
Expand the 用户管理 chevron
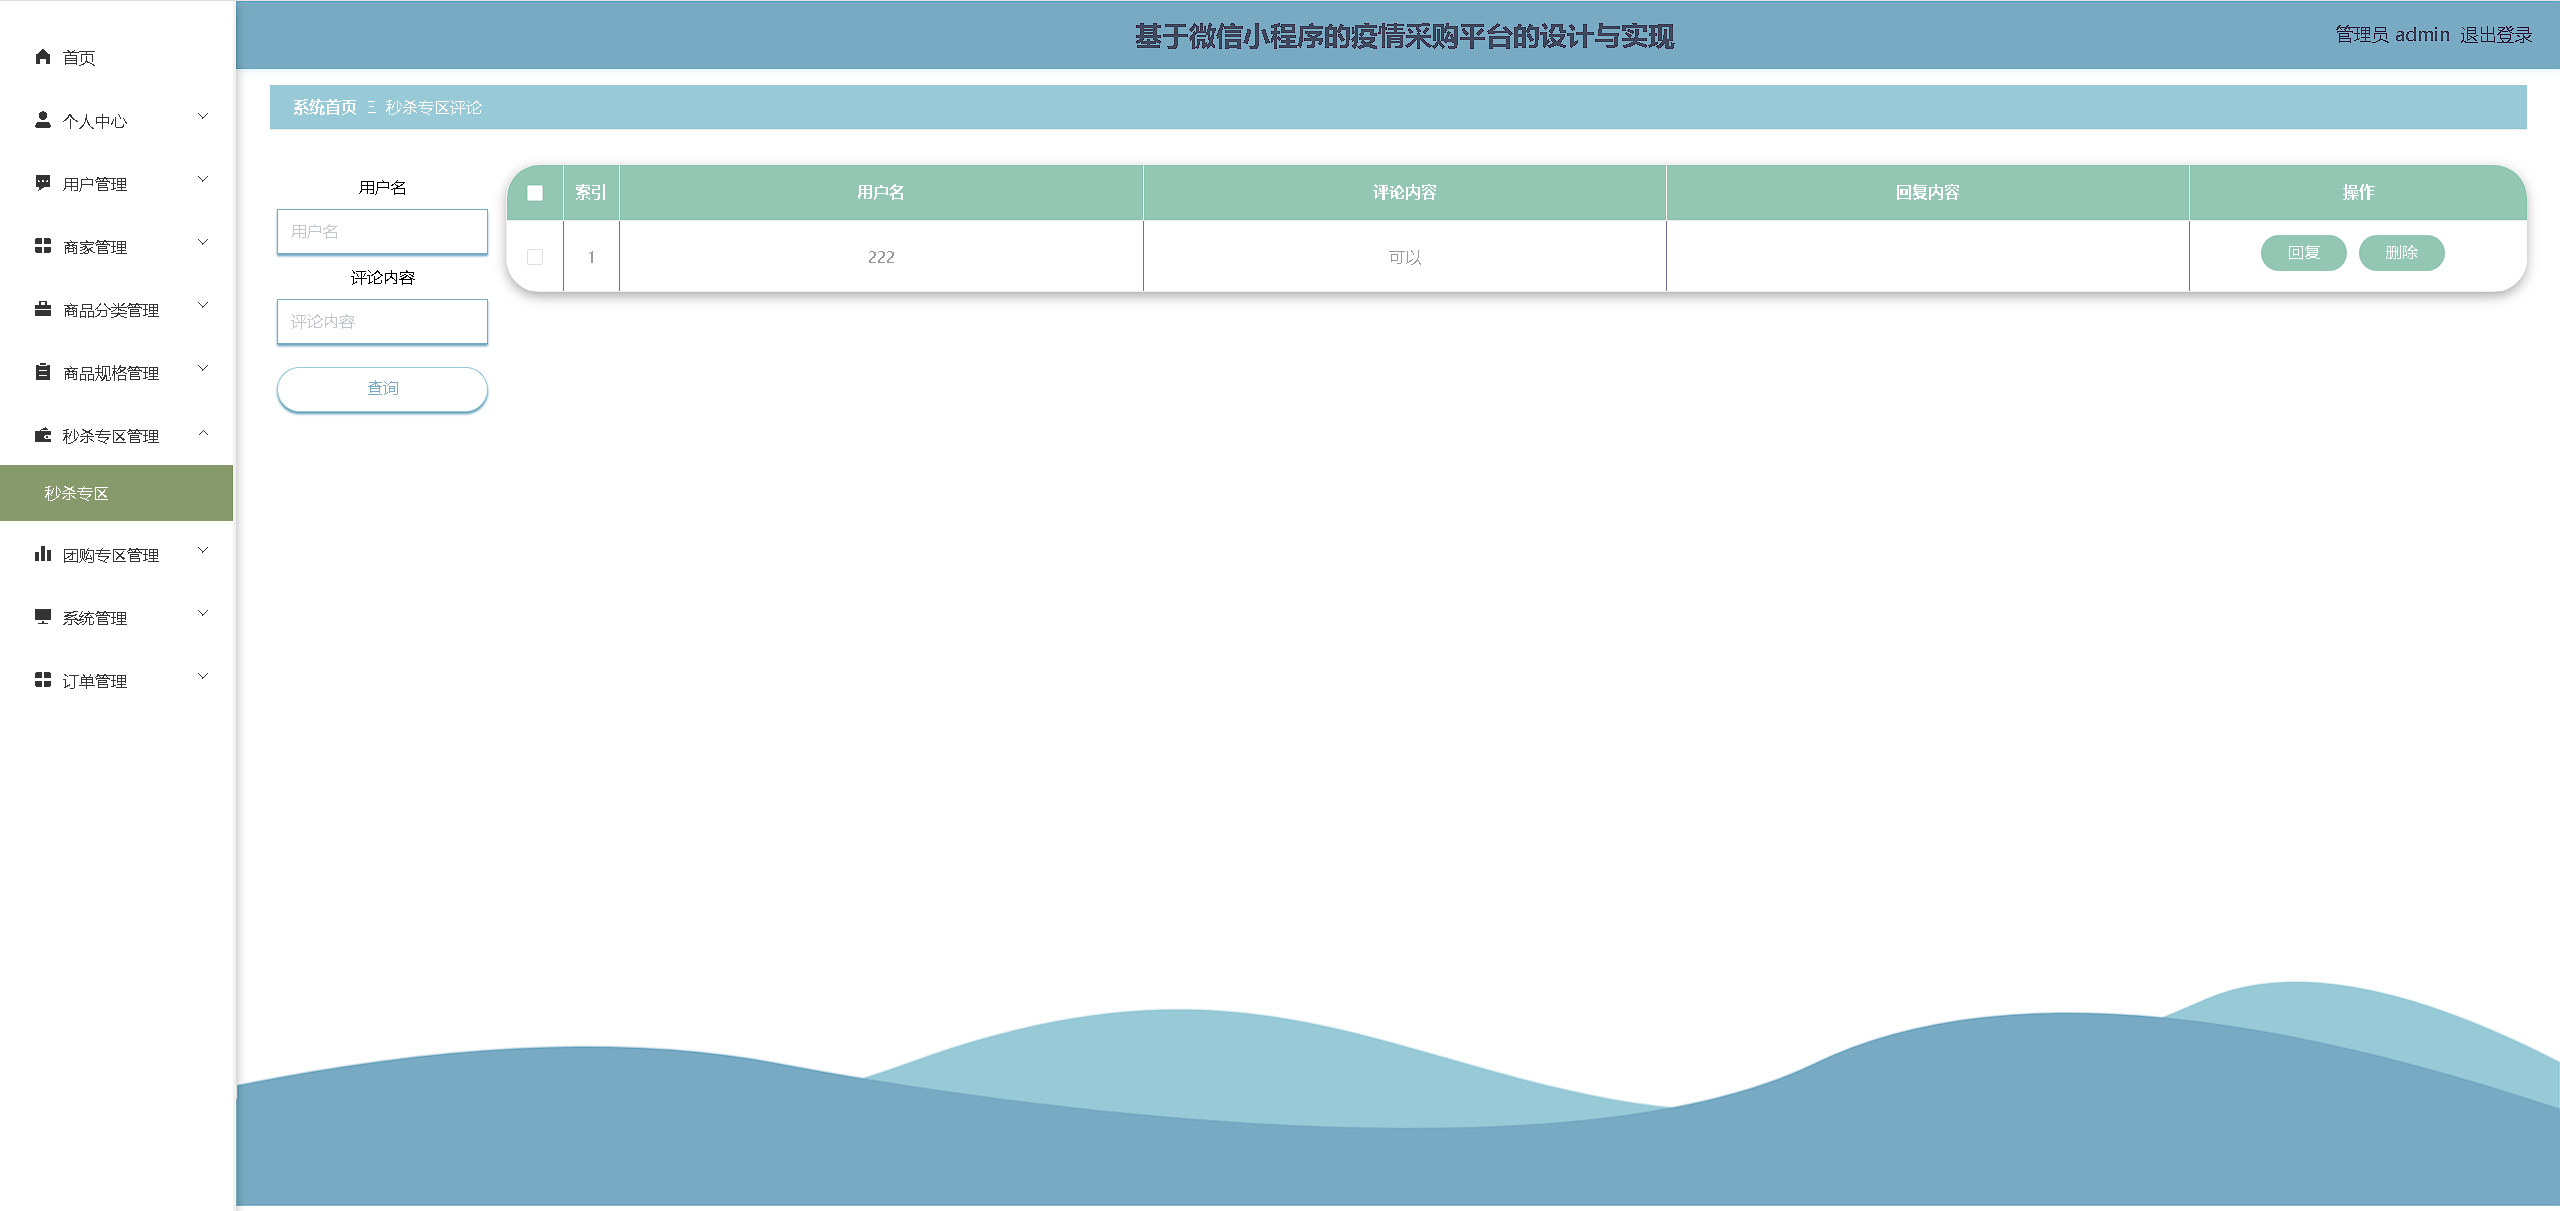pyautogui.click(x=203, y=180)
